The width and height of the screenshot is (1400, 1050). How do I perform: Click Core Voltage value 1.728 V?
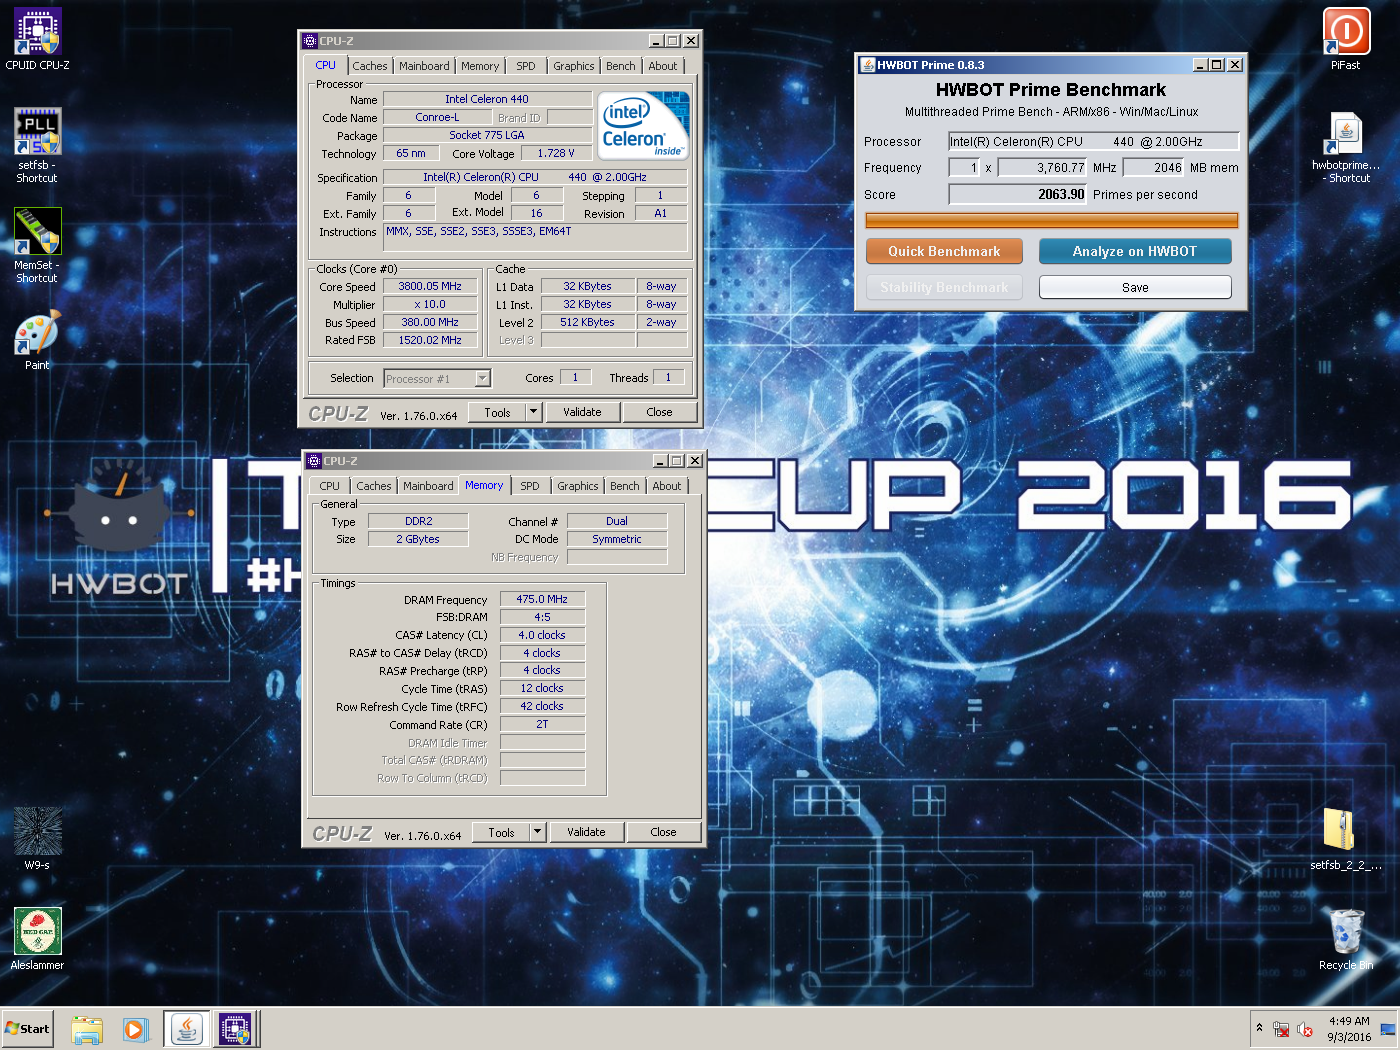pyautogui.click(x=556, y=153)
